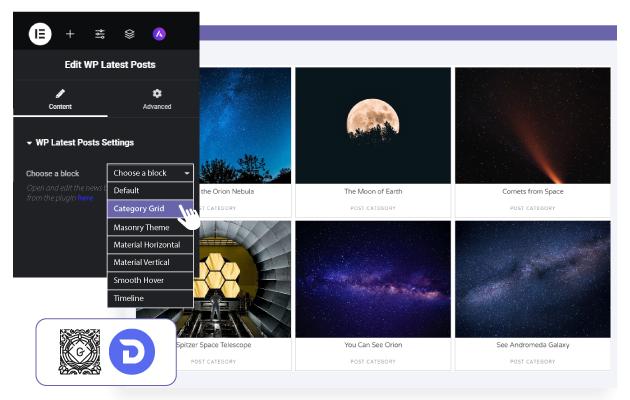The width and height of the screenshot is (630, 400).
Task: Switch to the Content tab
Action: click(x=60, y=99)
